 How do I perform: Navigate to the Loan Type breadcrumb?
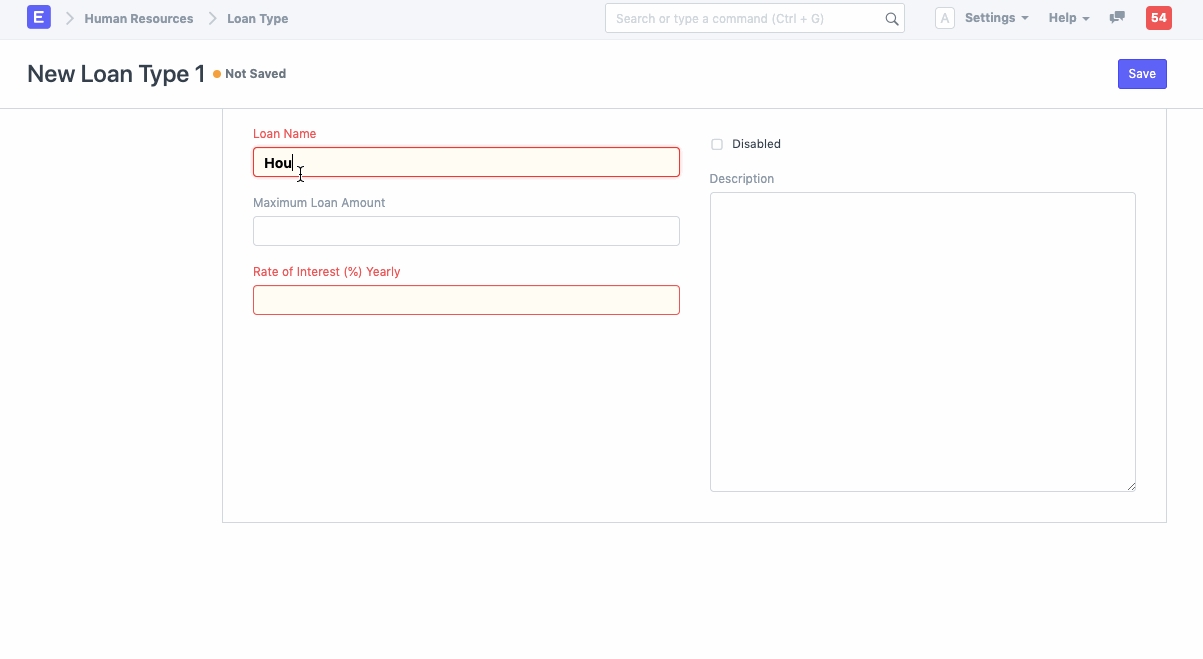click(257, 19)
